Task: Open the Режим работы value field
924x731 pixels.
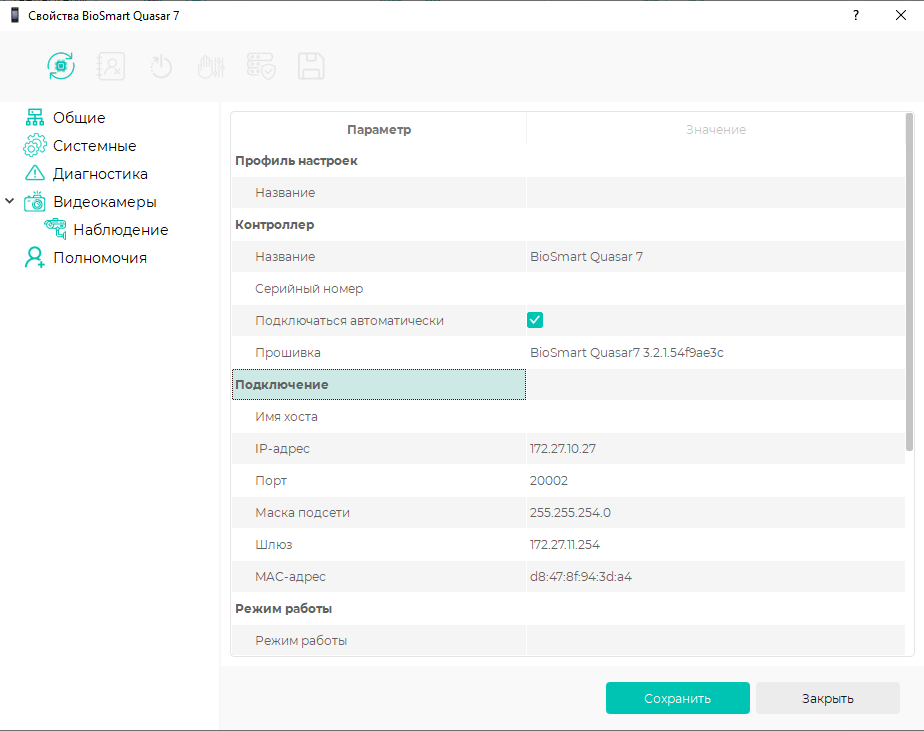Action: pos(715,640)
